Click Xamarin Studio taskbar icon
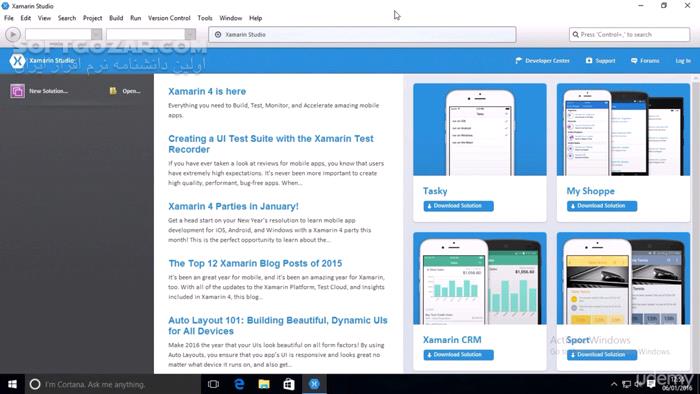 click(314, 384)
